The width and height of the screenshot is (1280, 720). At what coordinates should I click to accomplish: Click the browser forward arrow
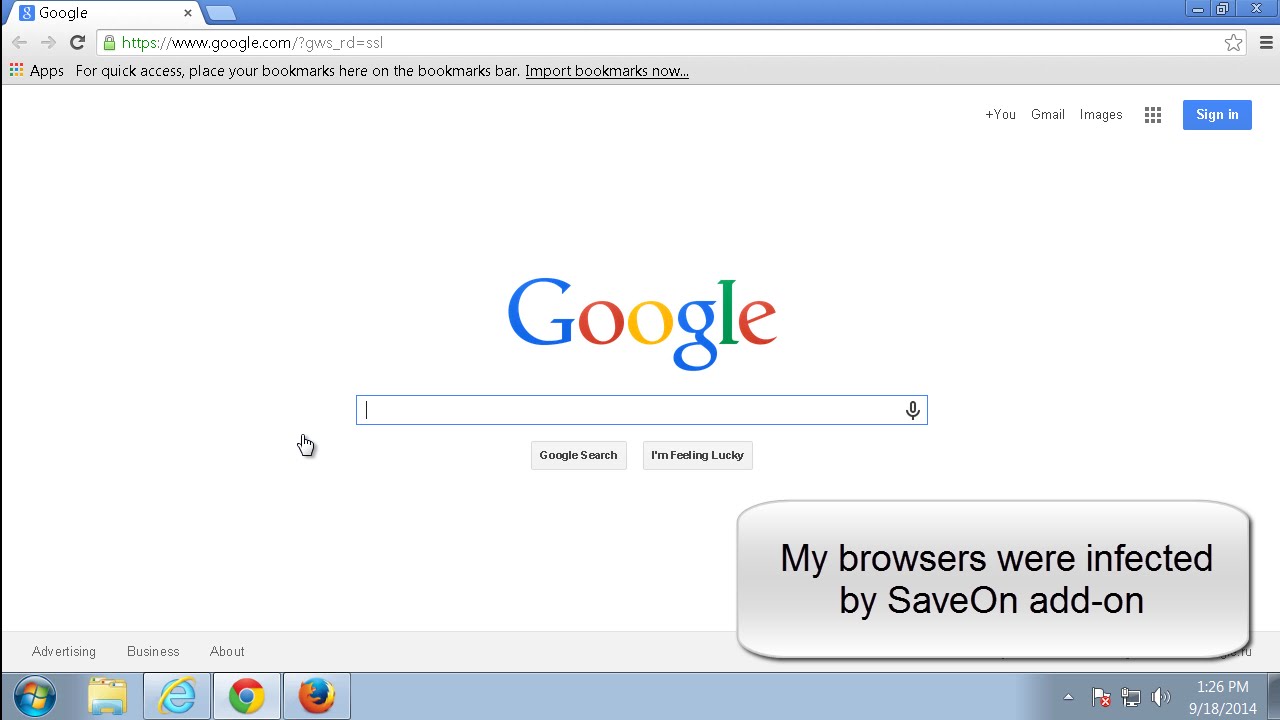pos(48,43)
